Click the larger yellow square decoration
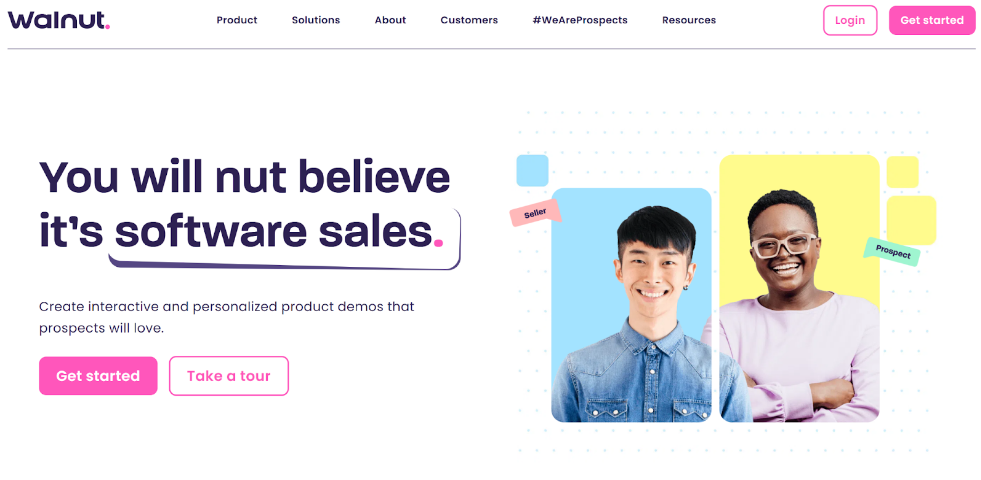This screenshot has width=981, height=480. [911, 220]
